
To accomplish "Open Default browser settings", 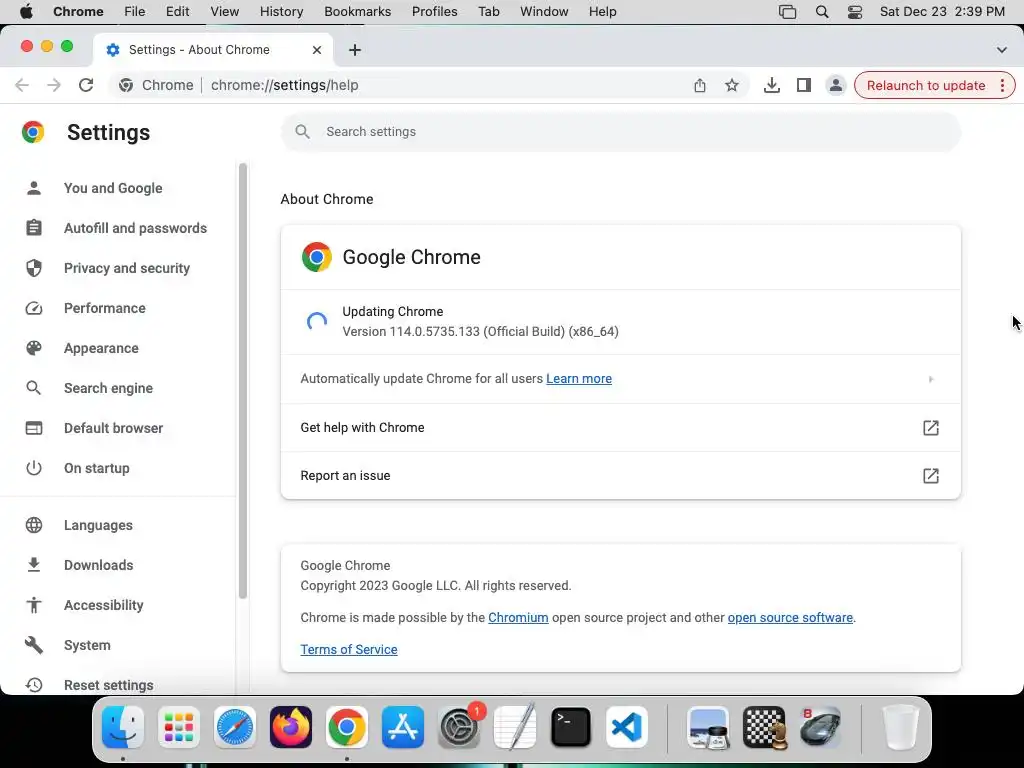I will click(113, 428).
